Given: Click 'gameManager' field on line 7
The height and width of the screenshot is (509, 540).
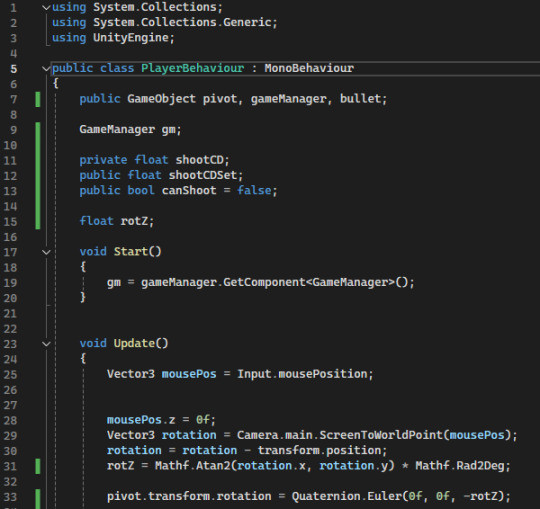Looking at the screenshot, I should [x=288, y=99].
